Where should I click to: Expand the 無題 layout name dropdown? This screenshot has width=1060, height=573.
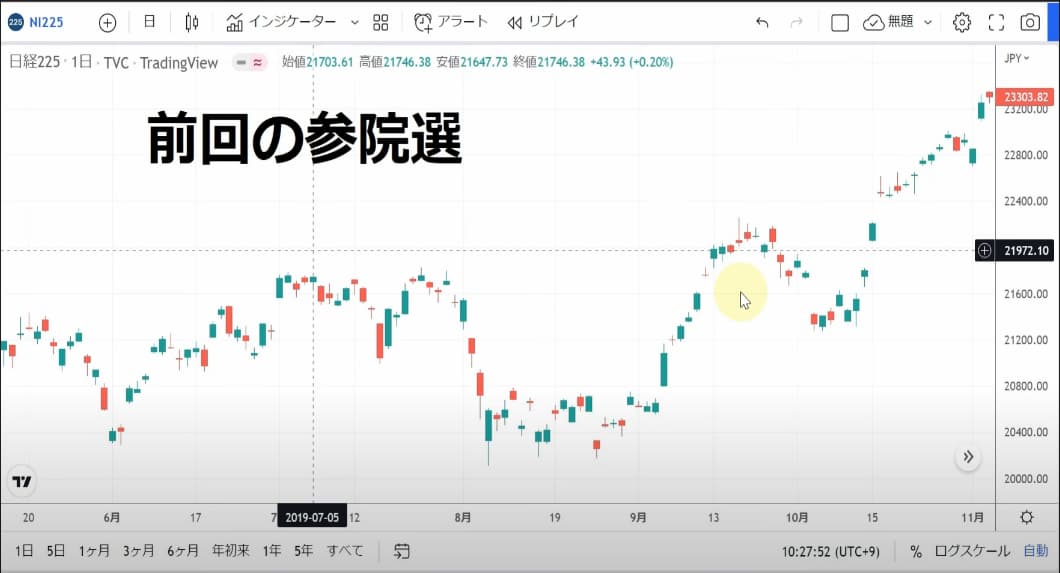(928, 22)
